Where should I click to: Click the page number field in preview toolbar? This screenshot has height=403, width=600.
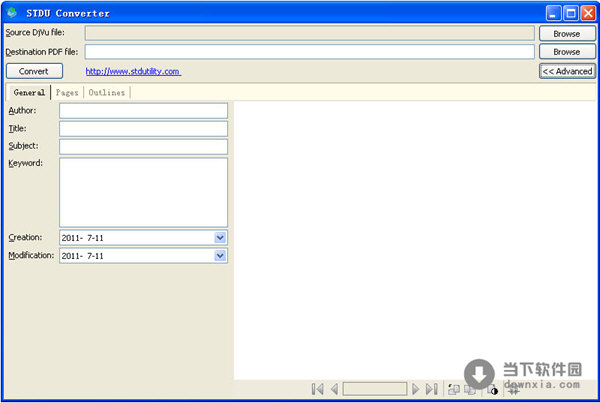click(375, 389)
